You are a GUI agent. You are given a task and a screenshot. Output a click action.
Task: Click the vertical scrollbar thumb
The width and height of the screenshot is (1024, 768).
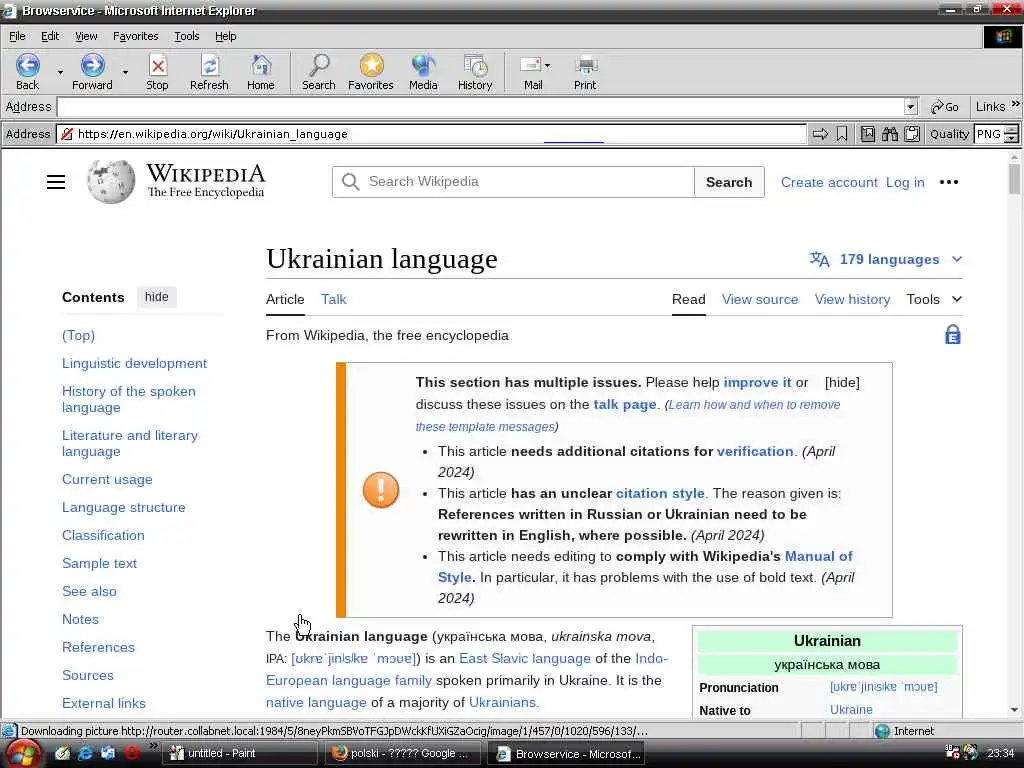point(1014,179)
